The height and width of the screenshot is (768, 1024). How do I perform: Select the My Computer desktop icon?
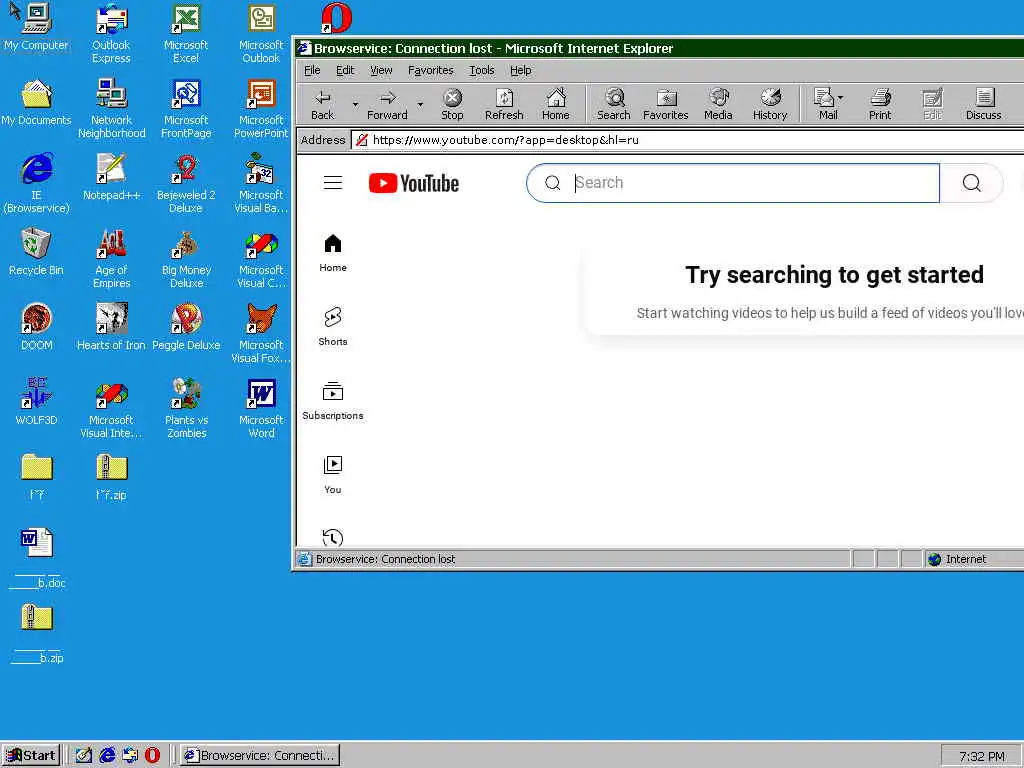37,27
